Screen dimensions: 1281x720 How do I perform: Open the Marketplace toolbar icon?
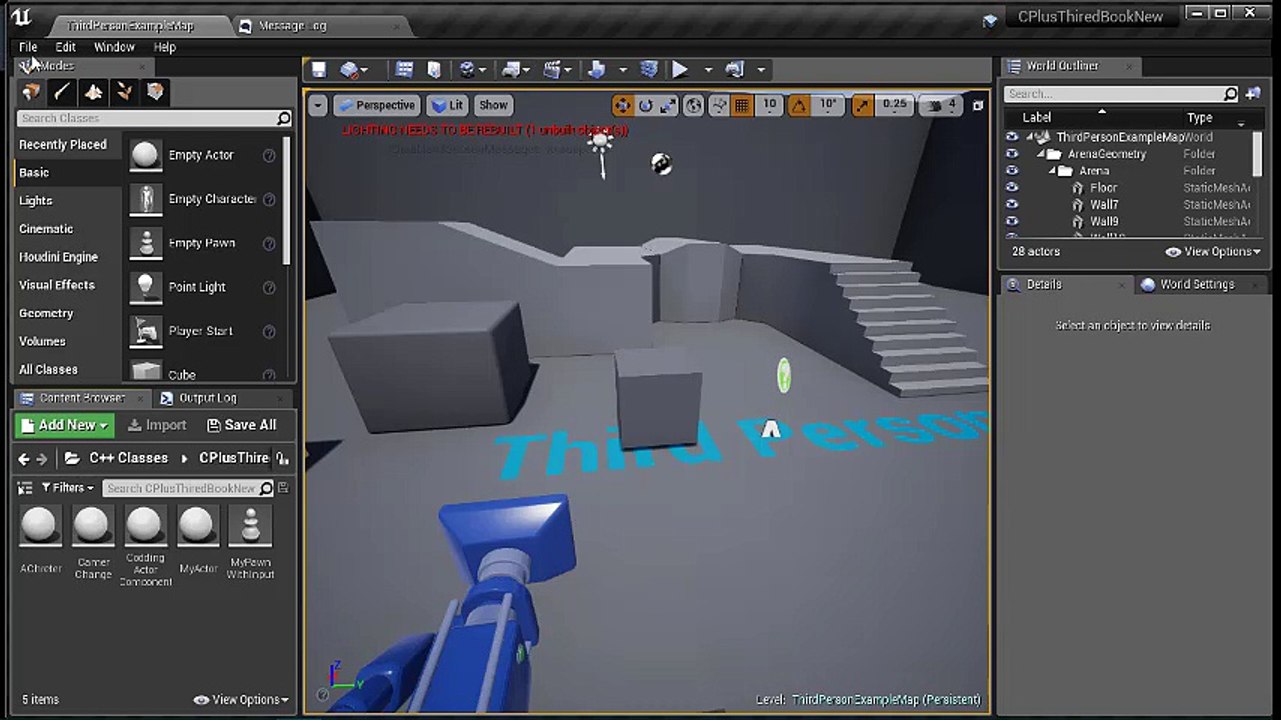(434, 69)
